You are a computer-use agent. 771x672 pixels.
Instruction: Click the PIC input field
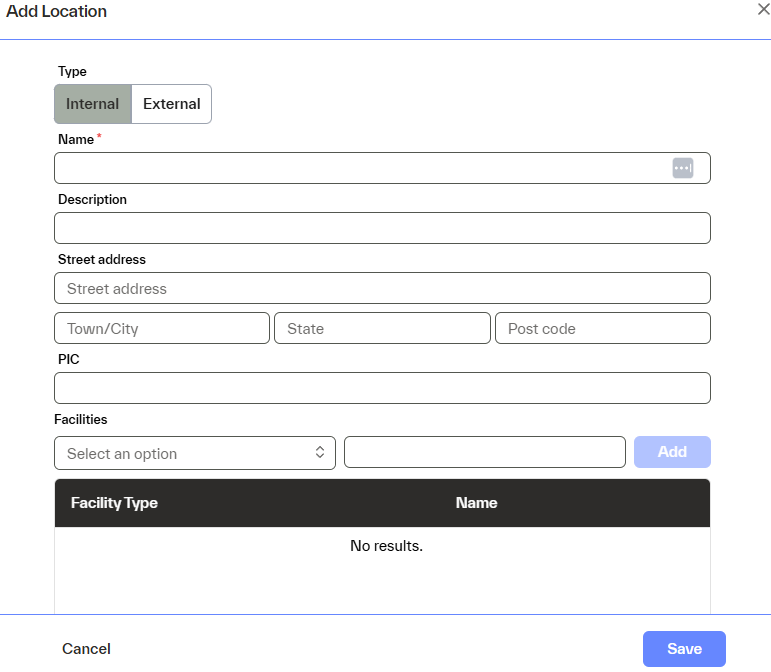382,388
